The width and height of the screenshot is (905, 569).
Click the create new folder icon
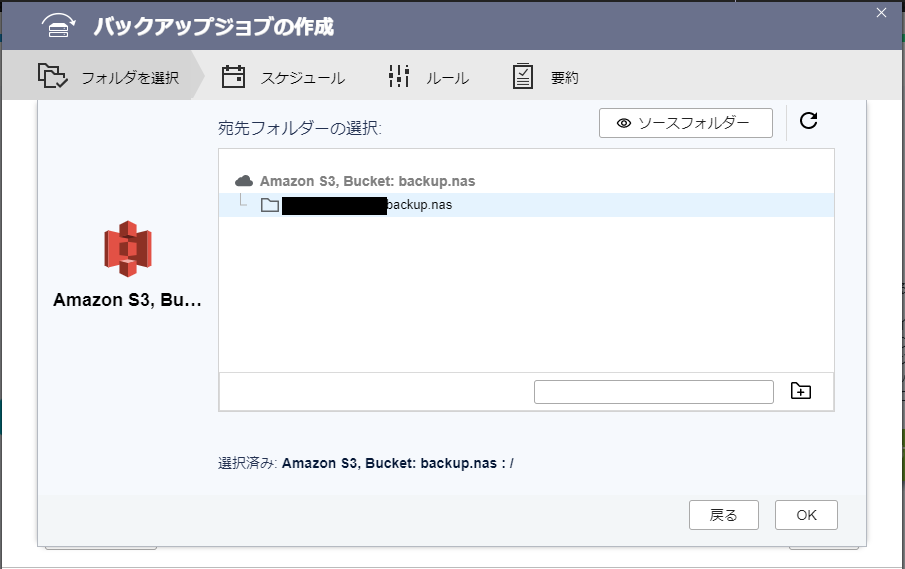point(801,391)
